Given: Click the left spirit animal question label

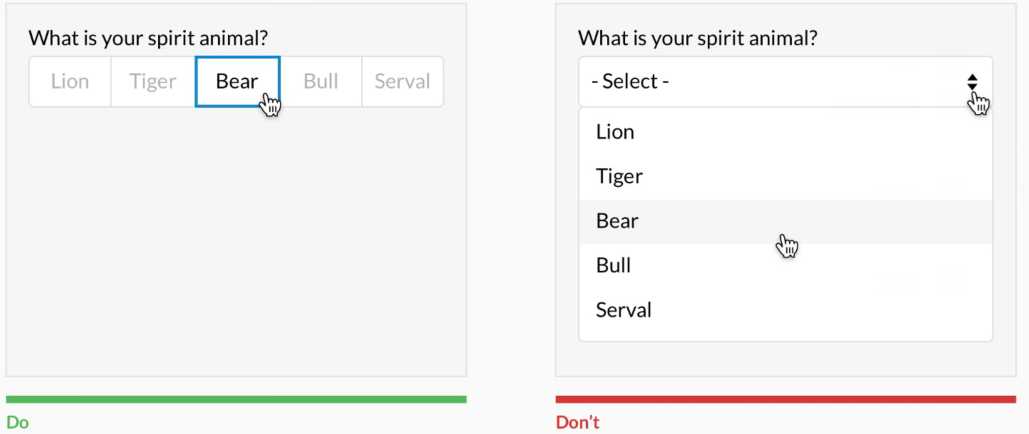Looking at the screenshot, I should tap(148, 38).
